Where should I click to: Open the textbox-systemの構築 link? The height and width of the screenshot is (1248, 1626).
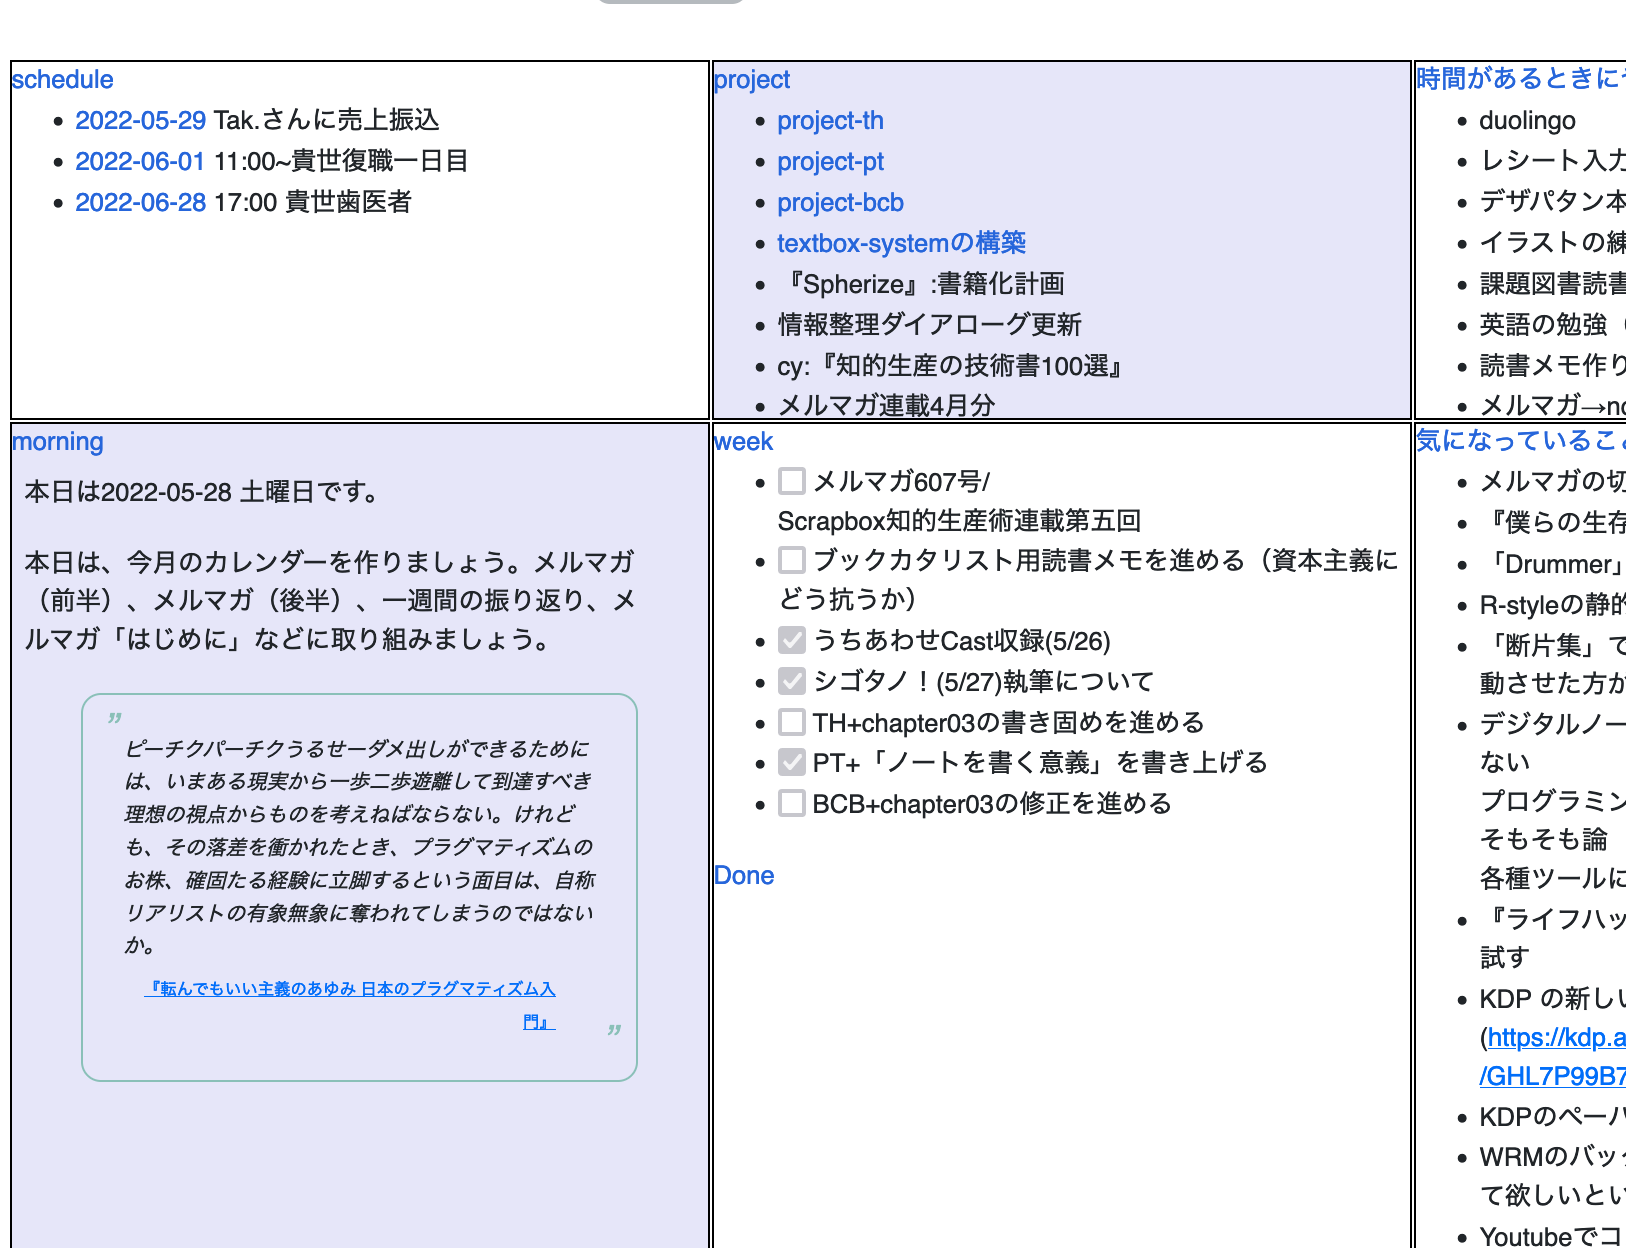pyautogui.click(x=902, y=243)
